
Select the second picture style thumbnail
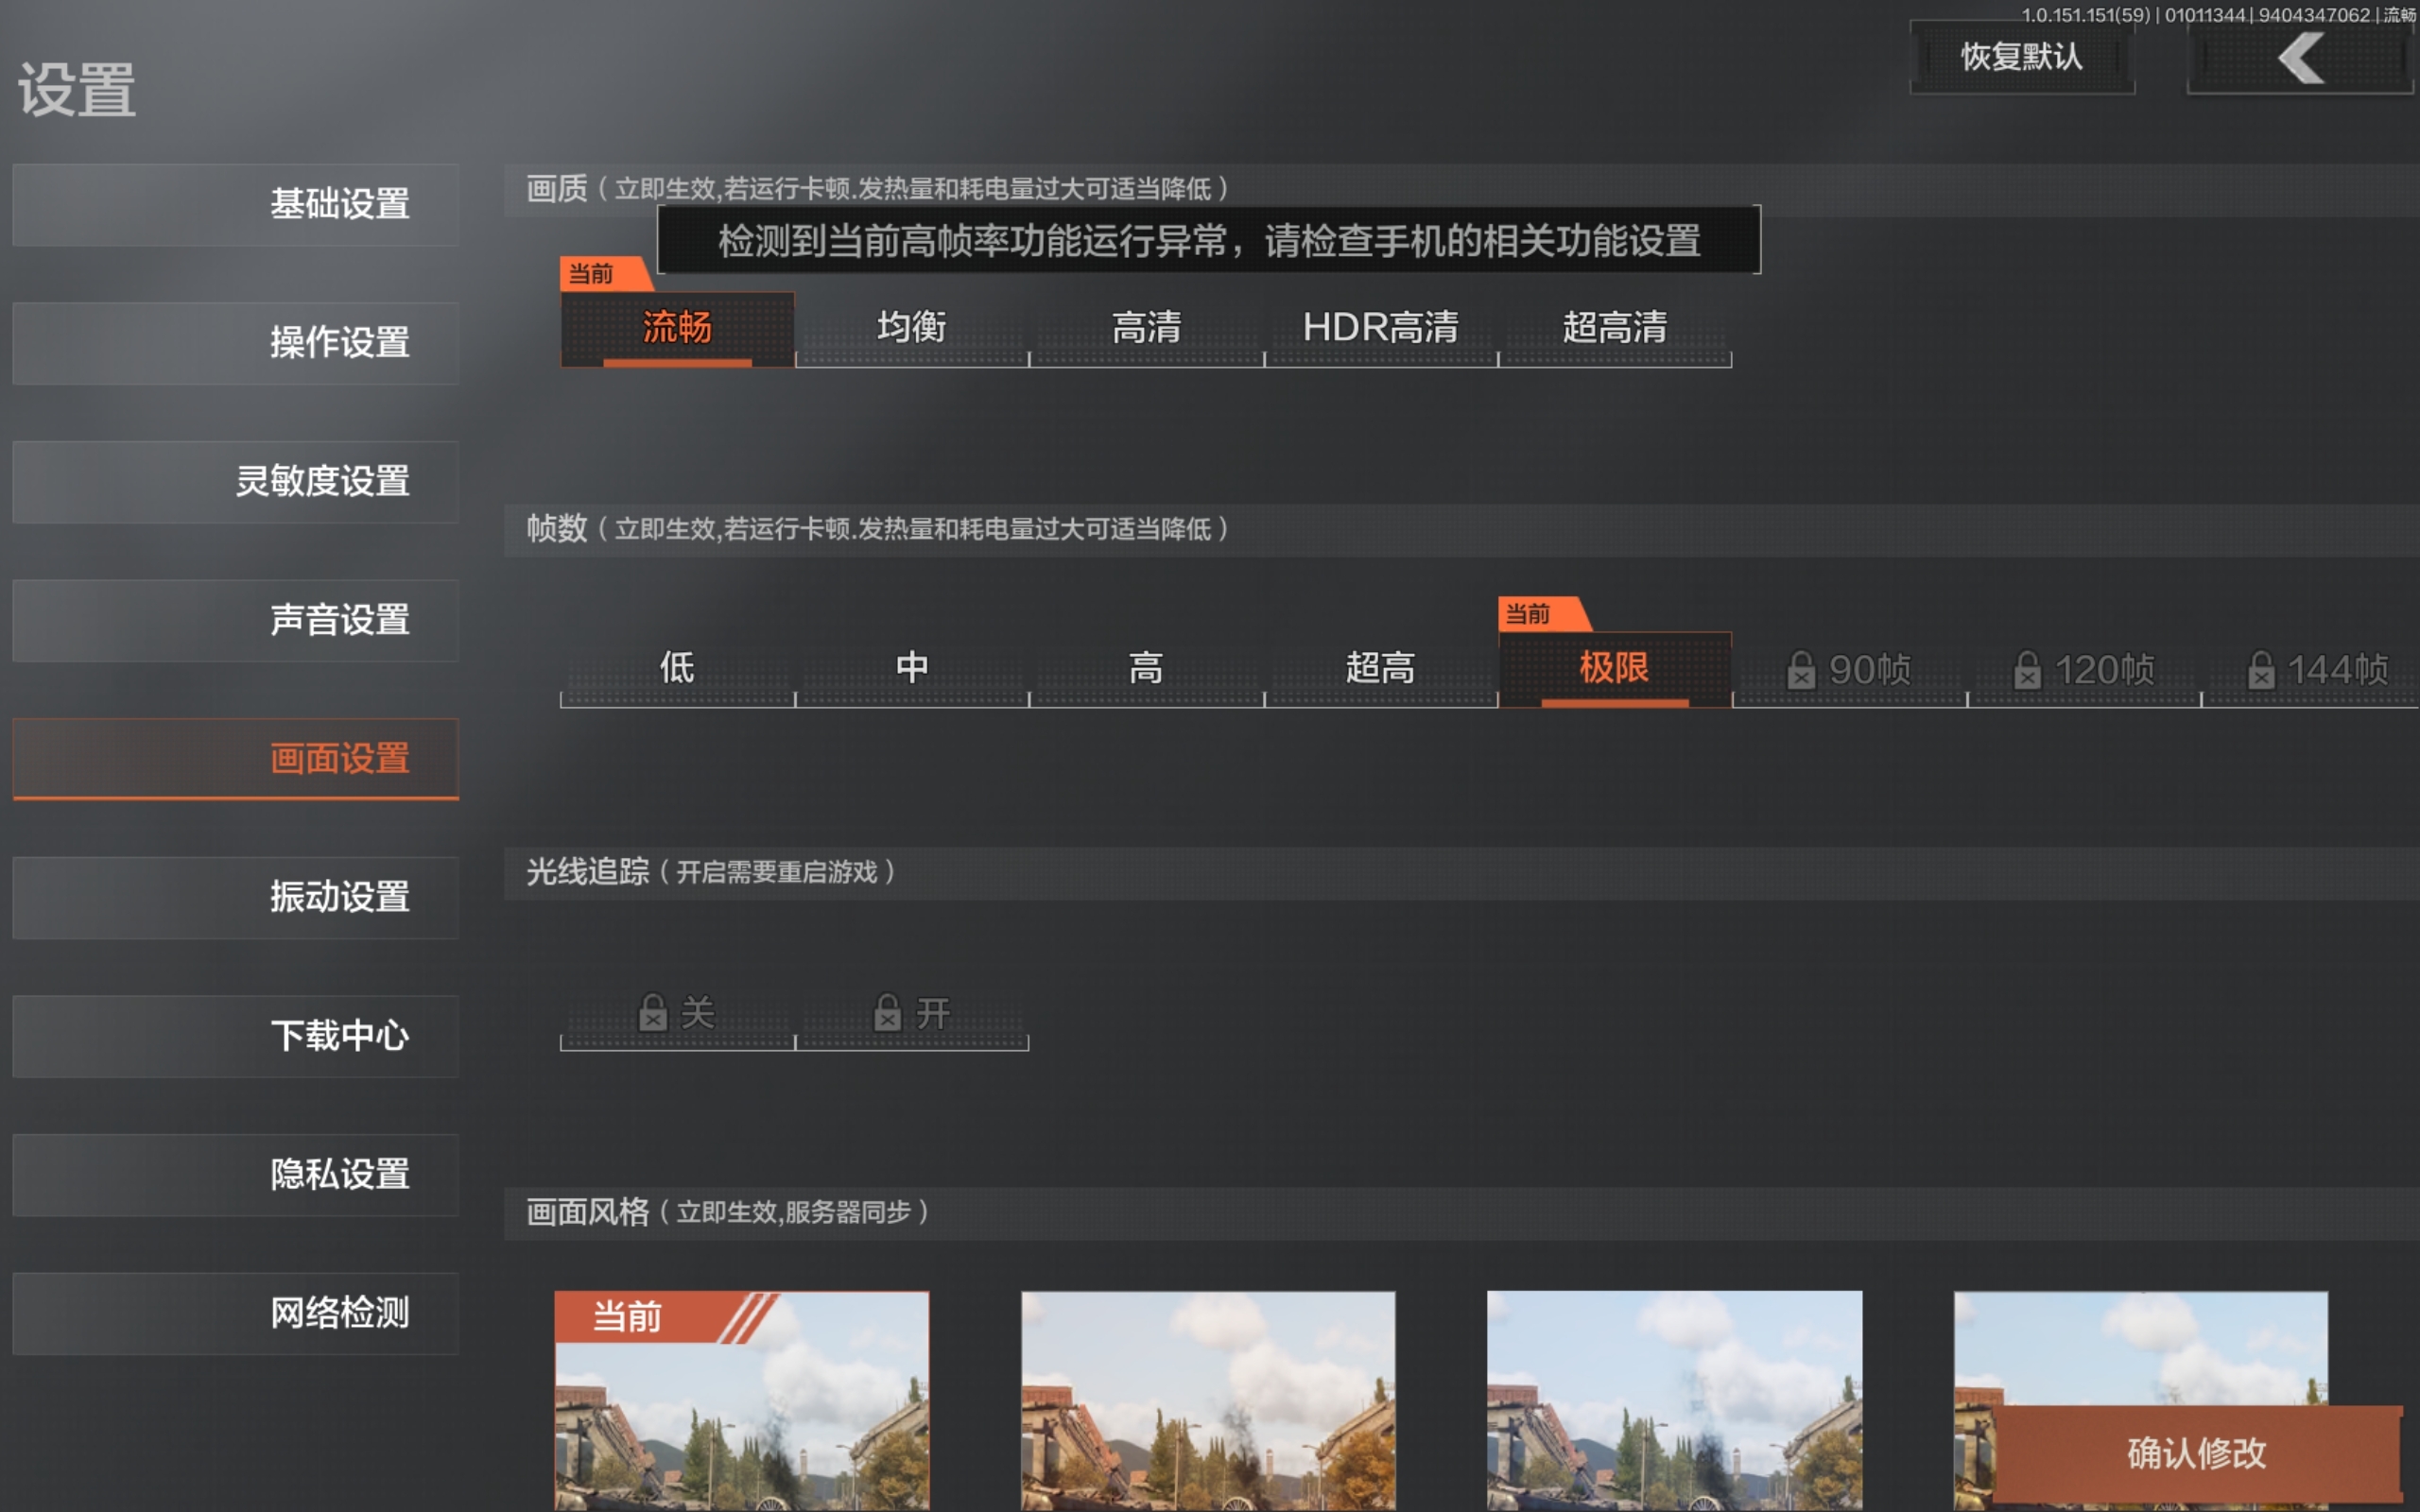[1208, 1401]
